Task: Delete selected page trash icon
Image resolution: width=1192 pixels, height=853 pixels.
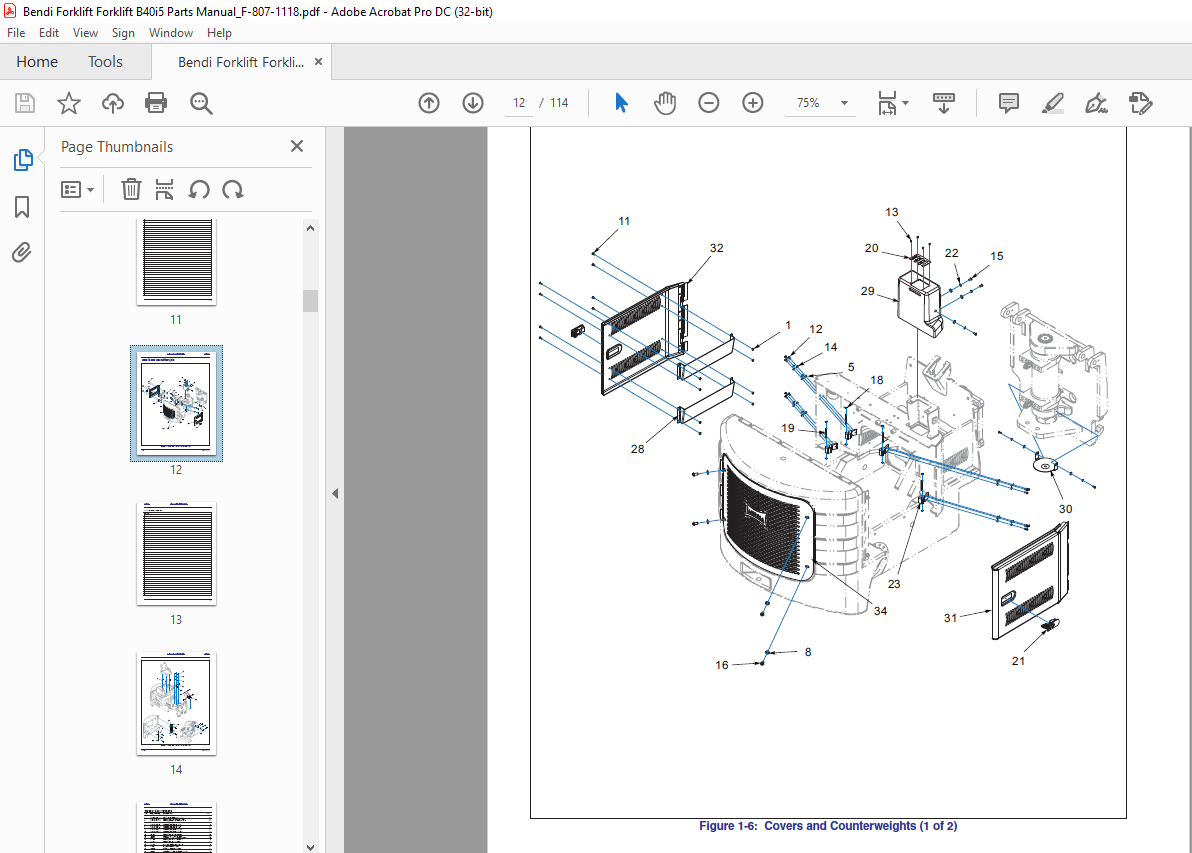Action: pyautogui.click(x=132, y=189)
